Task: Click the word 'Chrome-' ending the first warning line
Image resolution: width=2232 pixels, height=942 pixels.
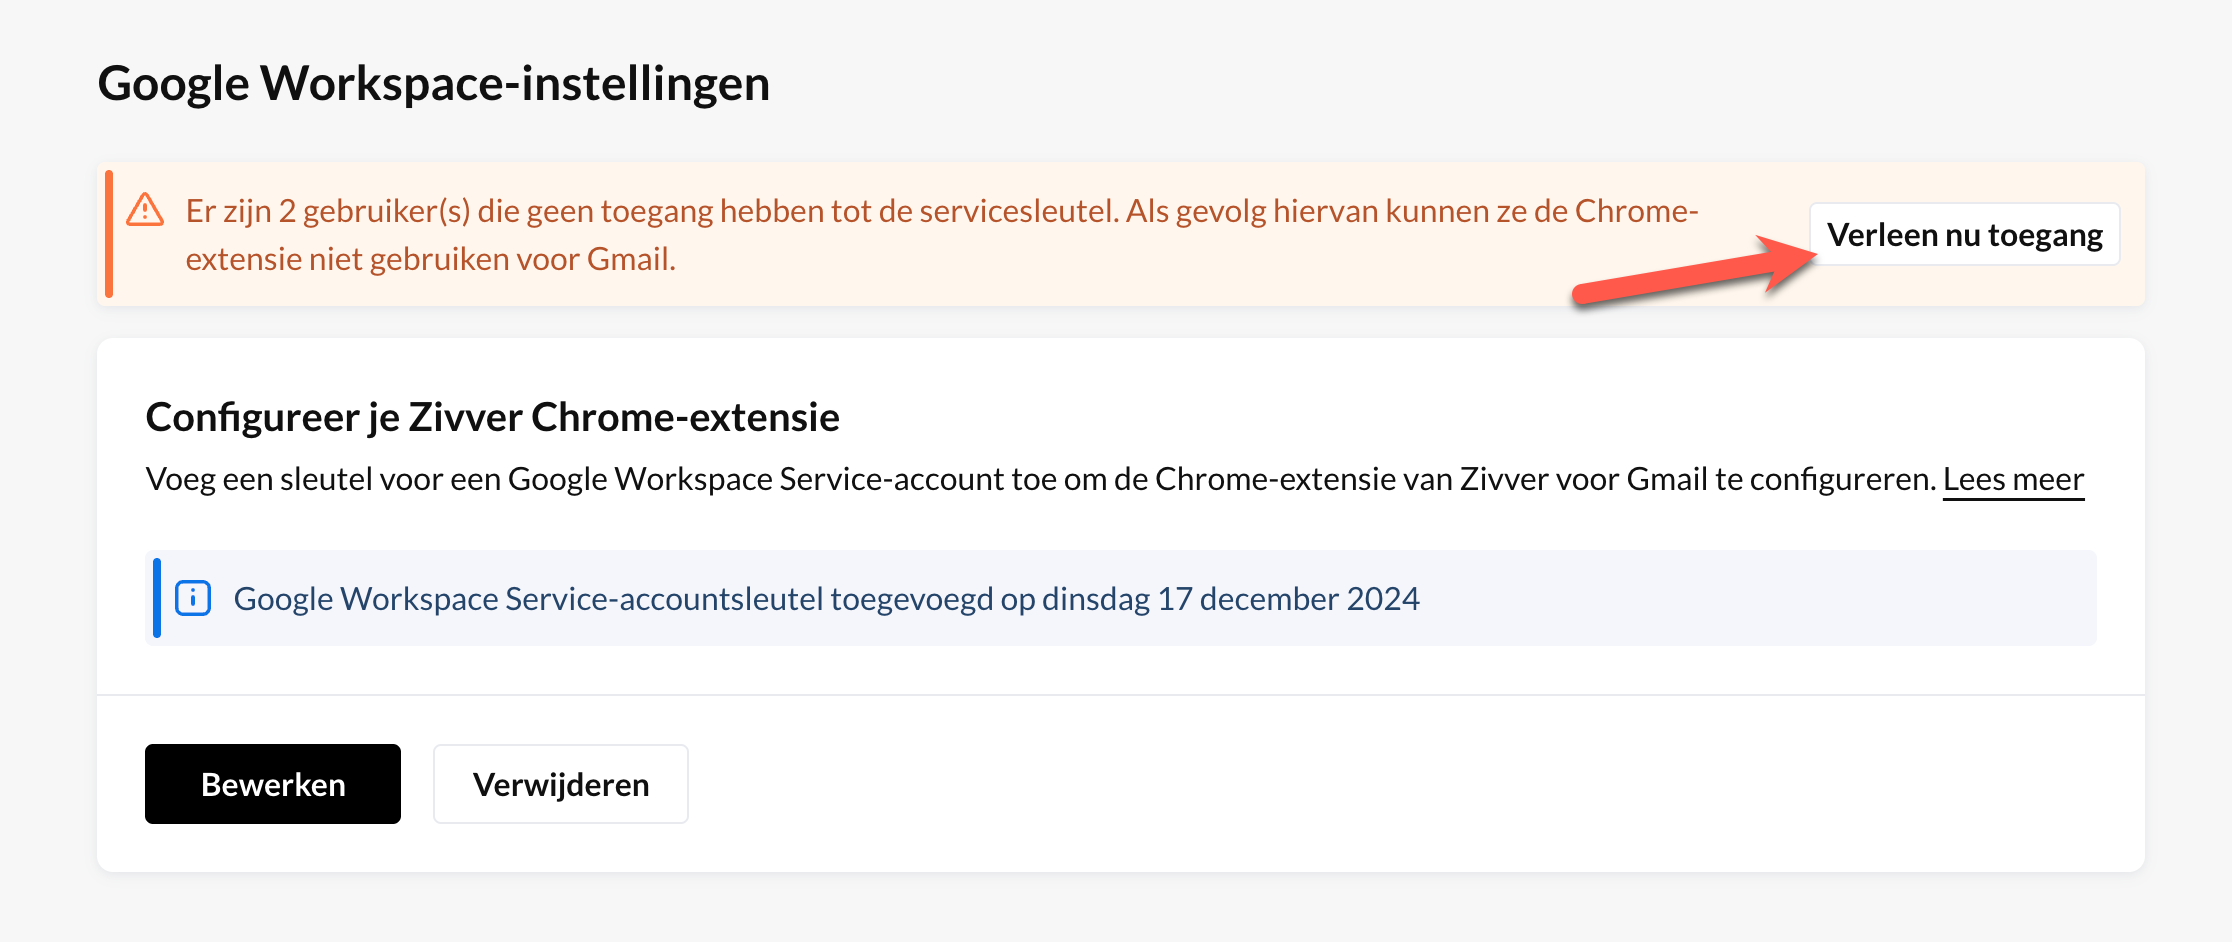Action: [1636, 211]
